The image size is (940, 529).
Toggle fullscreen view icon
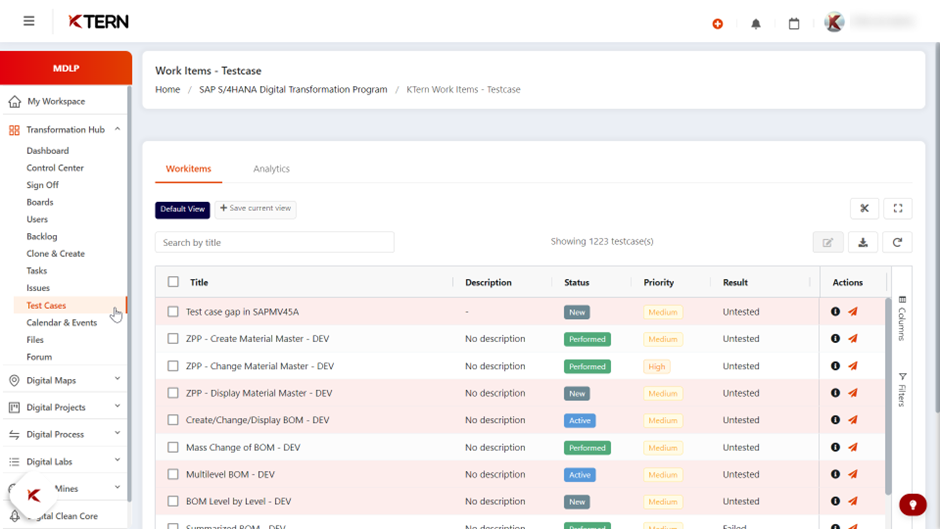pyautogui.click(x=898, y=209)
